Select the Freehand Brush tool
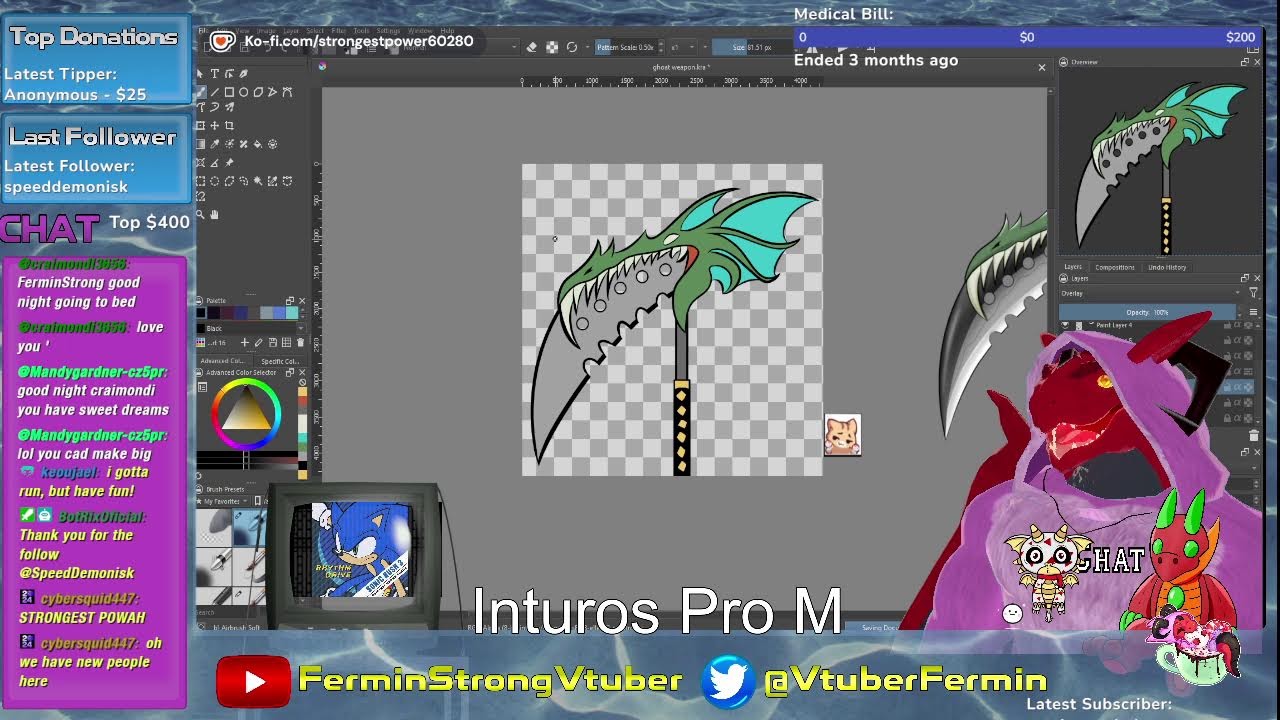Viewport: 1280px width, 720px height. (x=201, y=92)
